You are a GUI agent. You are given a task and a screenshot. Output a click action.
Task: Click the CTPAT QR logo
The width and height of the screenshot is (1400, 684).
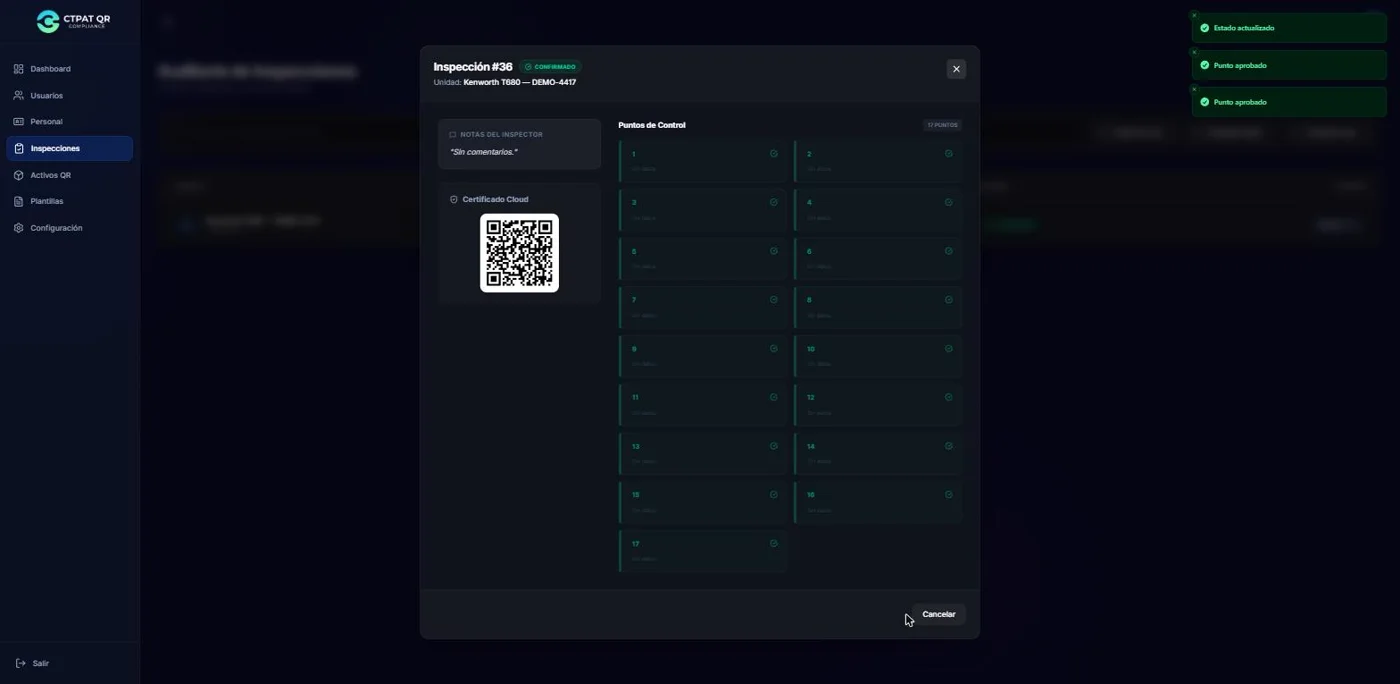pos(73,22)
